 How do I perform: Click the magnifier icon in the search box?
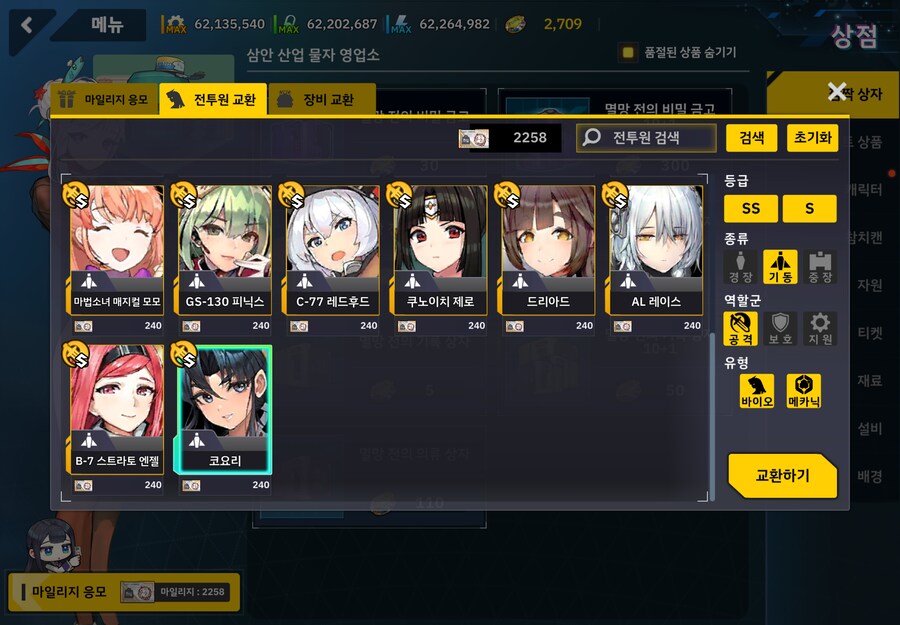tap(591, 137)
